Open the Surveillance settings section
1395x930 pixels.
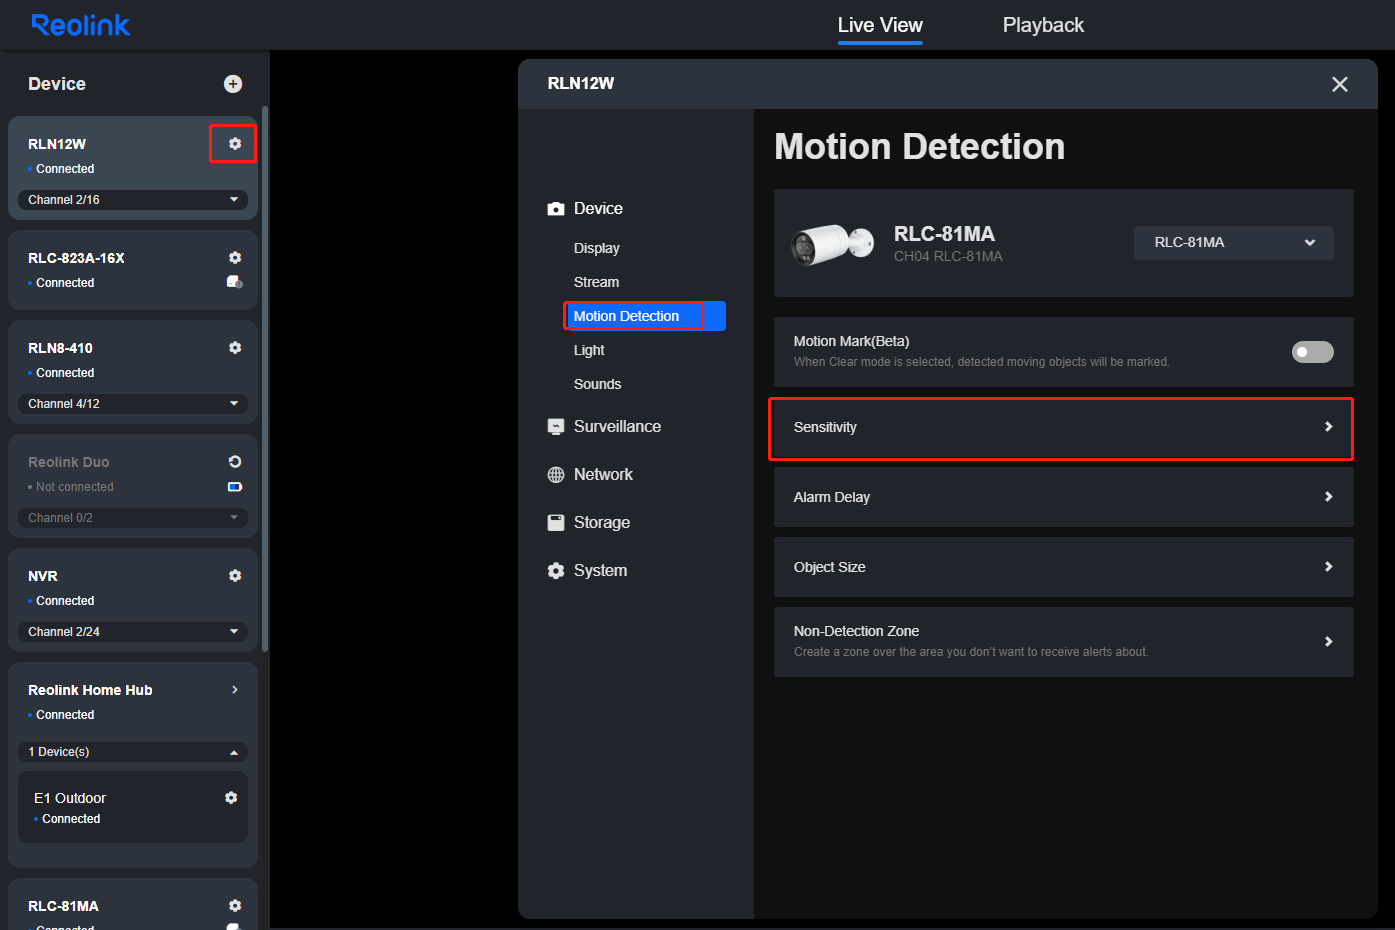pyautogui.click(x=617, y=427)
